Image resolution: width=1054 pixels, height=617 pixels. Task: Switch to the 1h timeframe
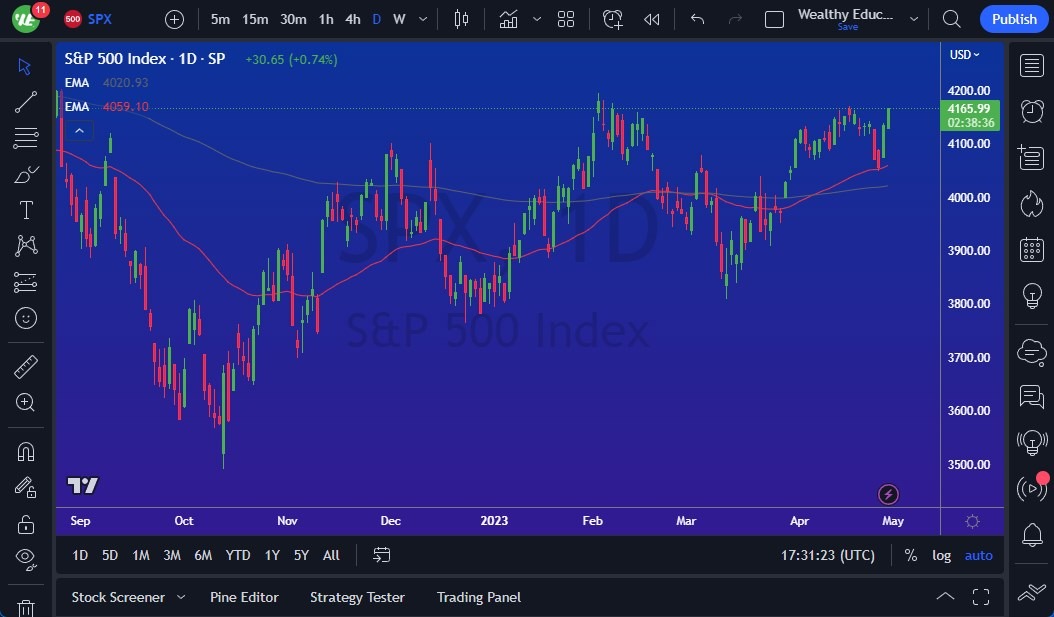326,19
